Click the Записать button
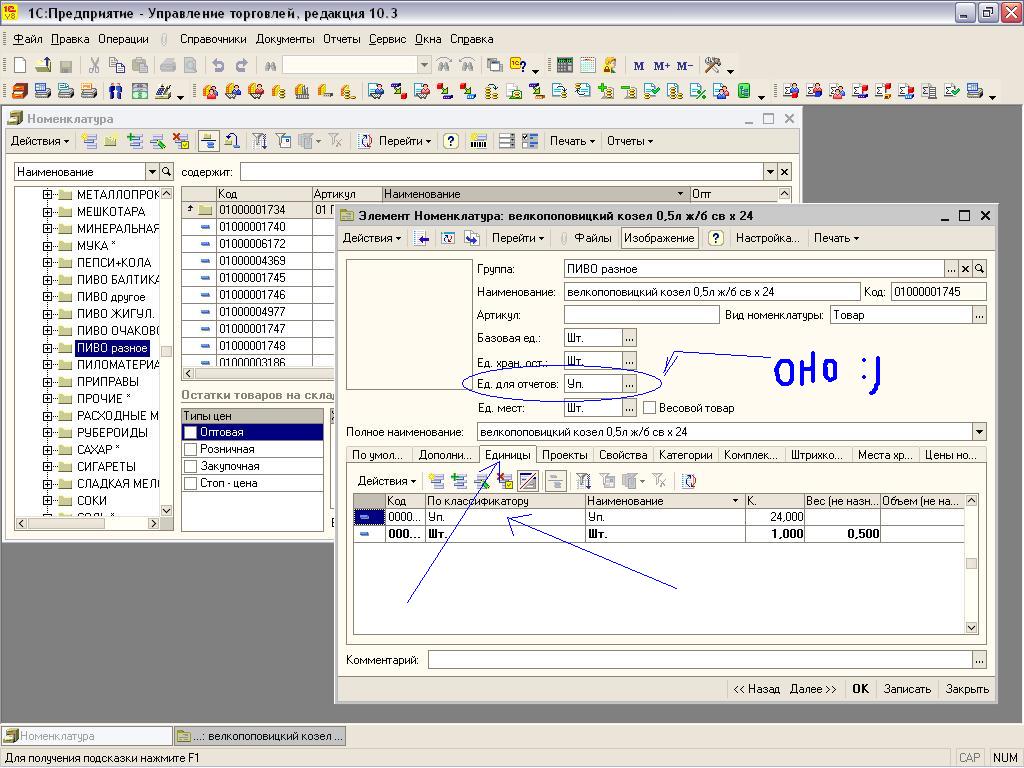 (906, 689)
